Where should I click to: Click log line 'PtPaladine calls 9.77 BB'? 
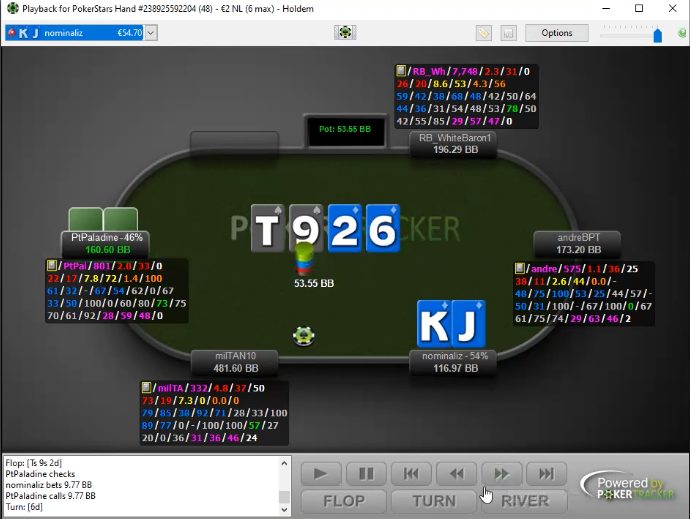tap(50, 496)
